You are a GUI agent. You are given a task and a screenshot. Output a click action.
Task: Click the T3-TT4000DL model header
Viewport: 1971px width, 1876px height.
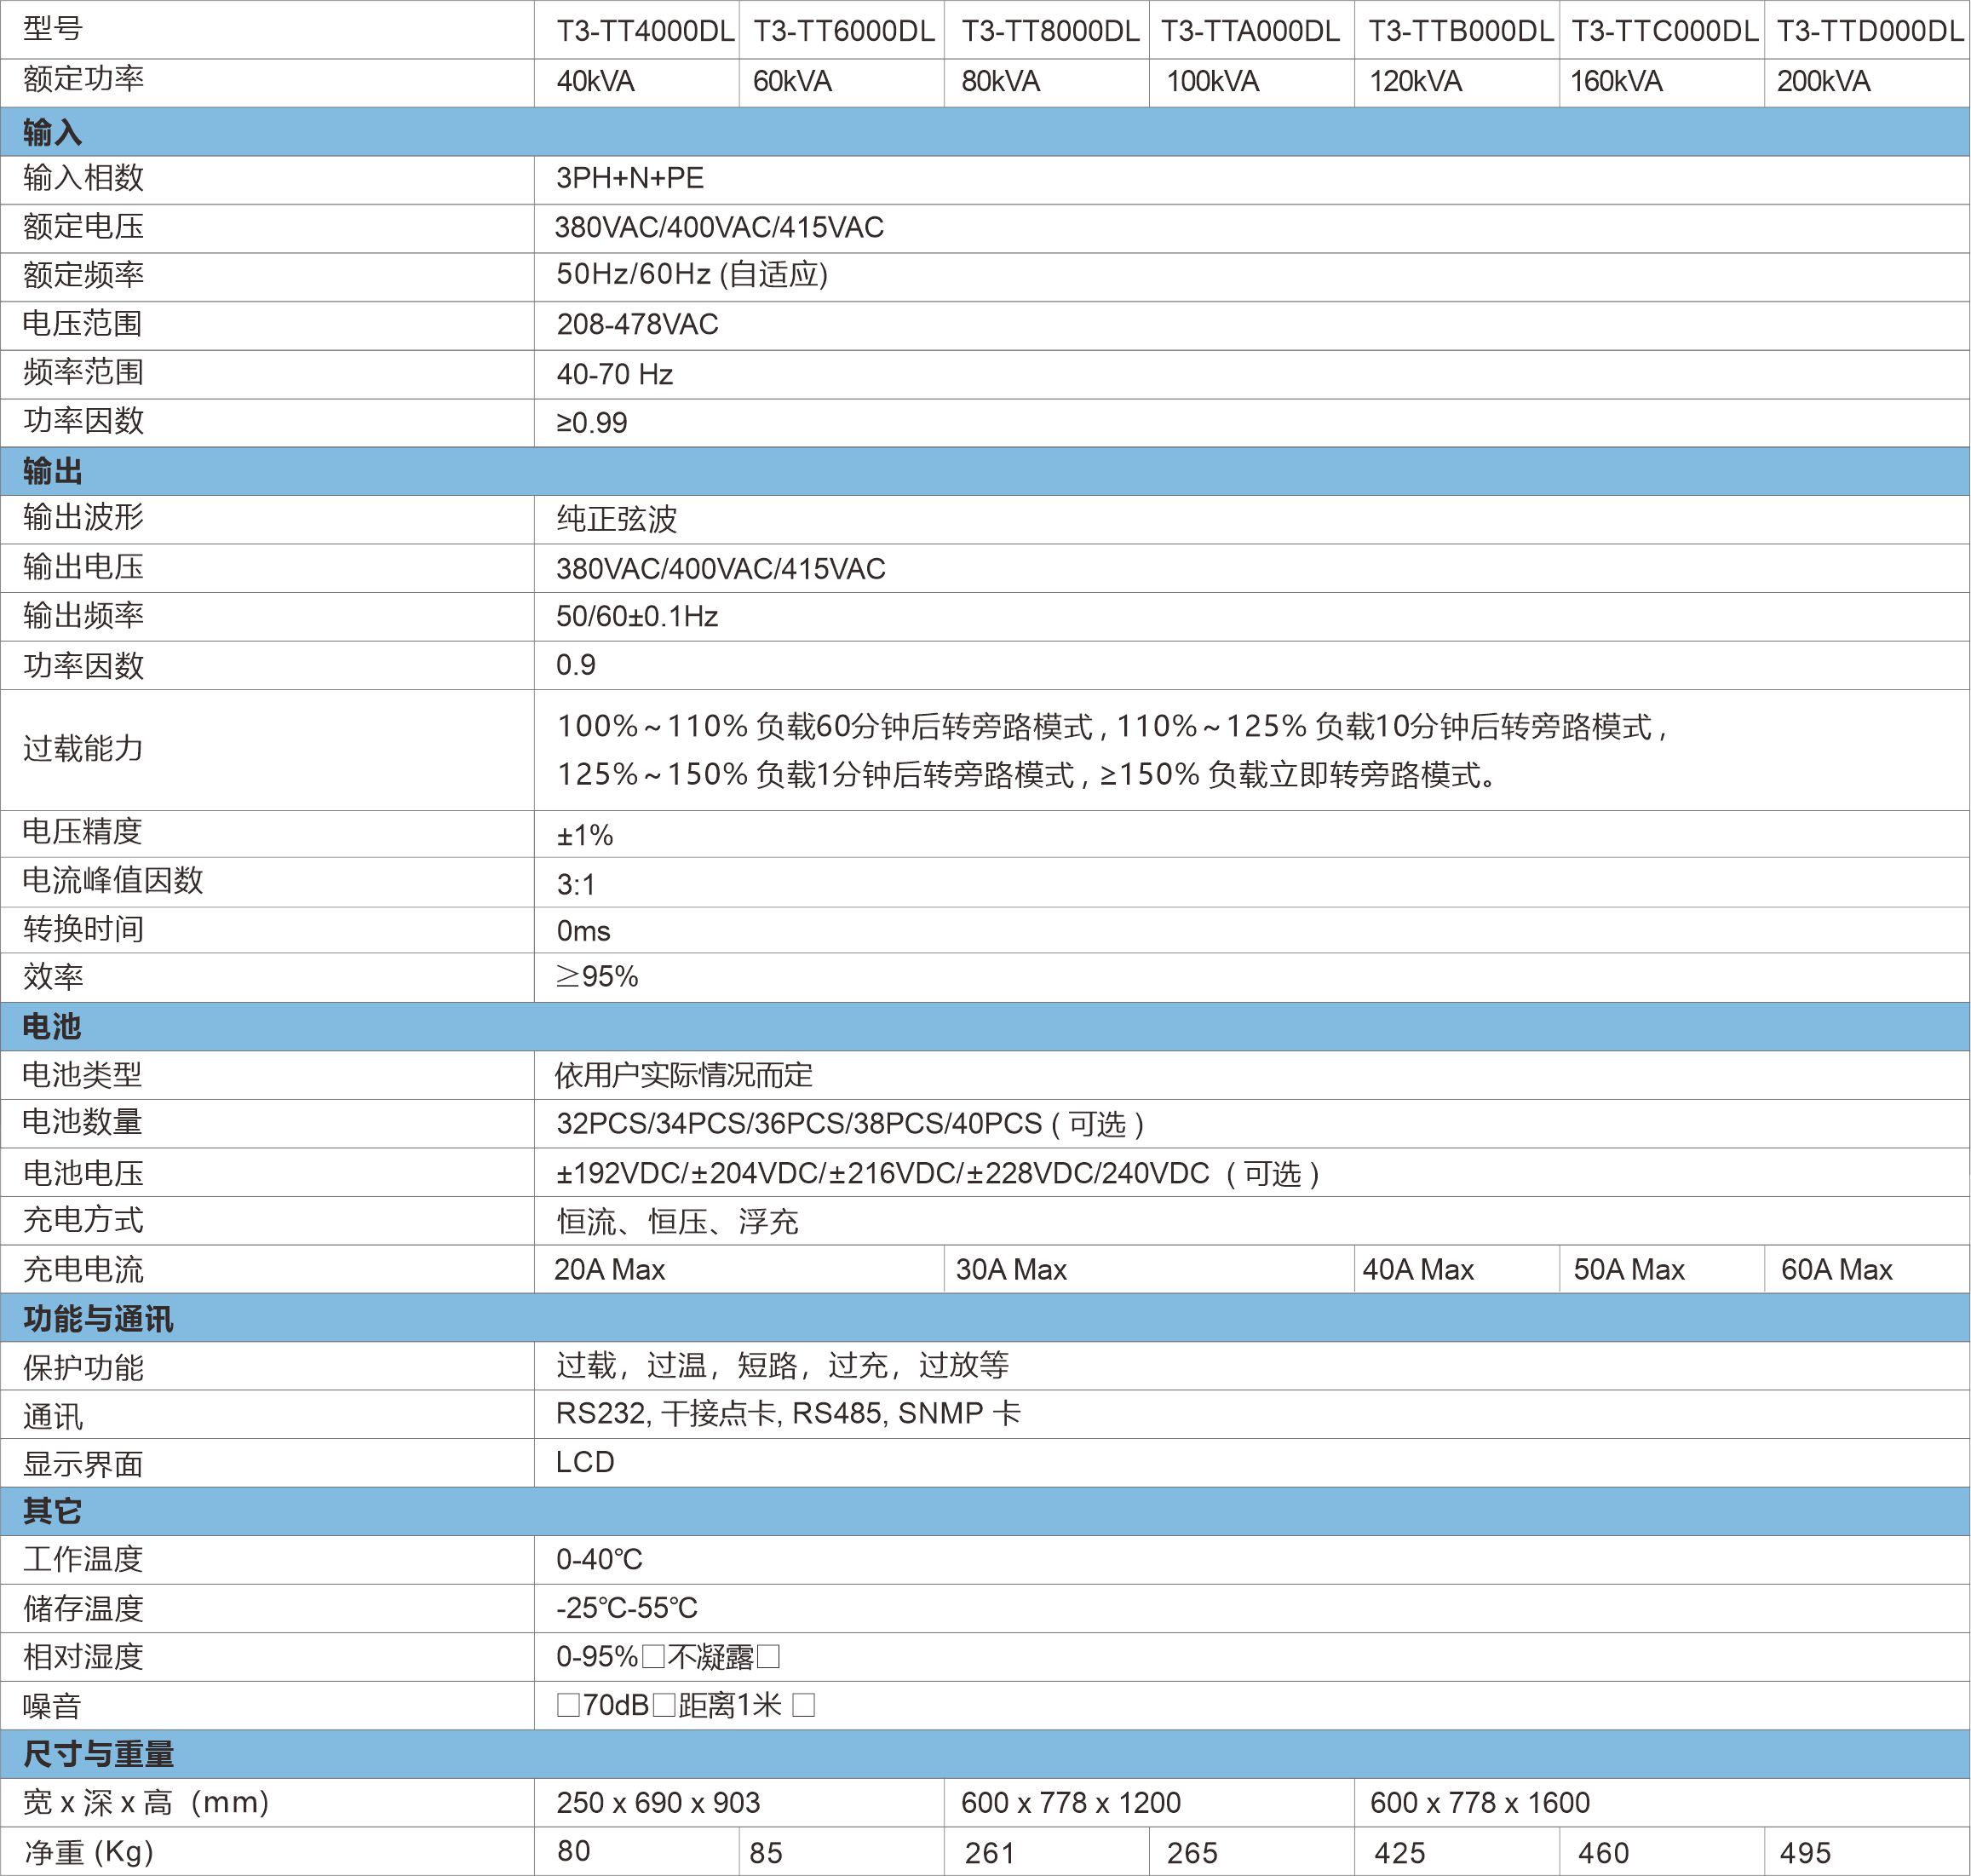click(645, 31)
